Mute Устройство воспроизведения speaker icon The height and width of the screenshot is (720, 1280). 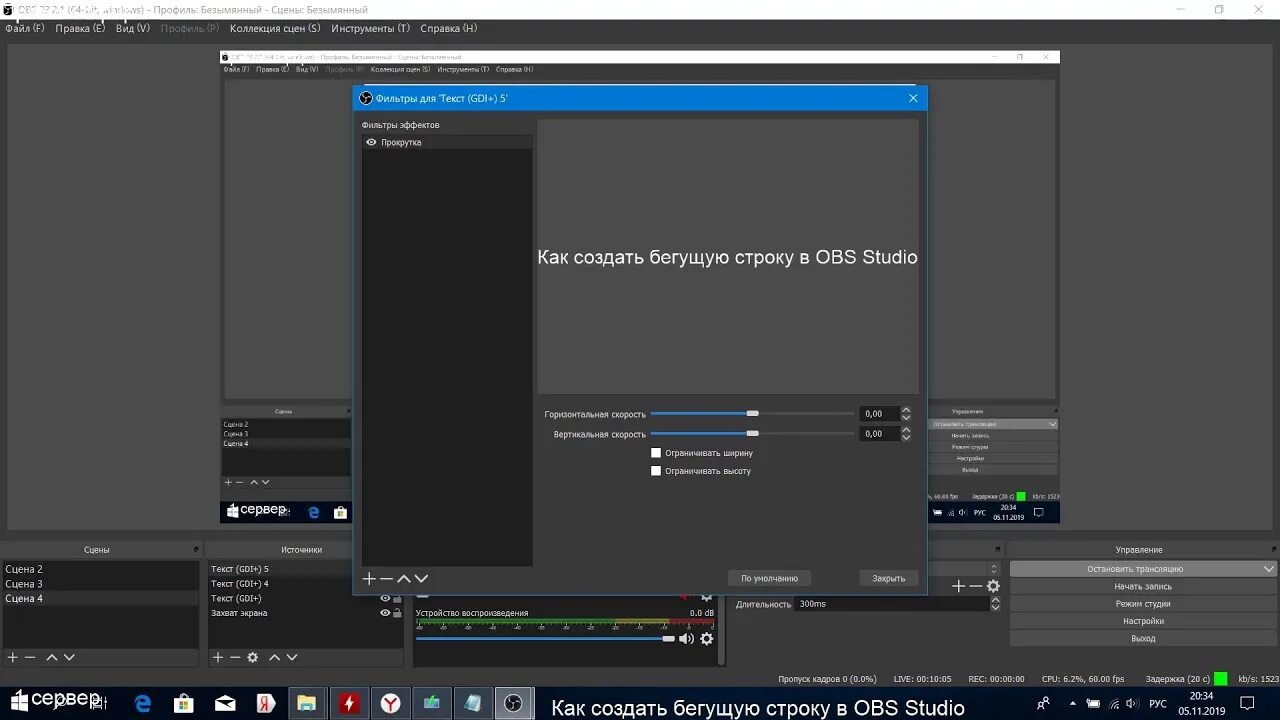coord(686,638)
